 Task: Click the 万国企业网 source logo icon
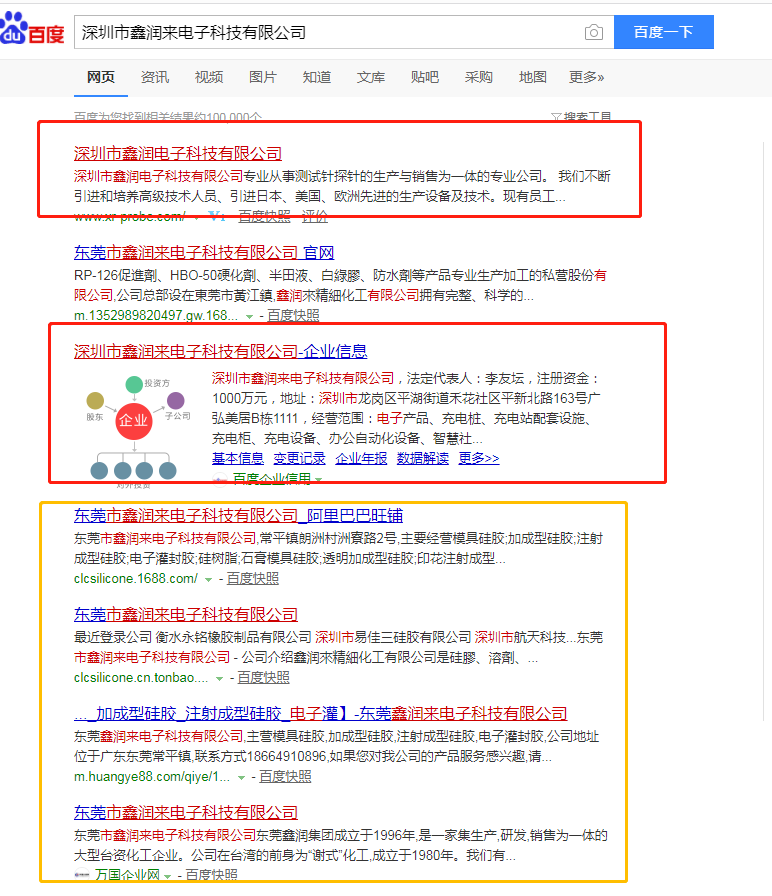click(82, 874)
